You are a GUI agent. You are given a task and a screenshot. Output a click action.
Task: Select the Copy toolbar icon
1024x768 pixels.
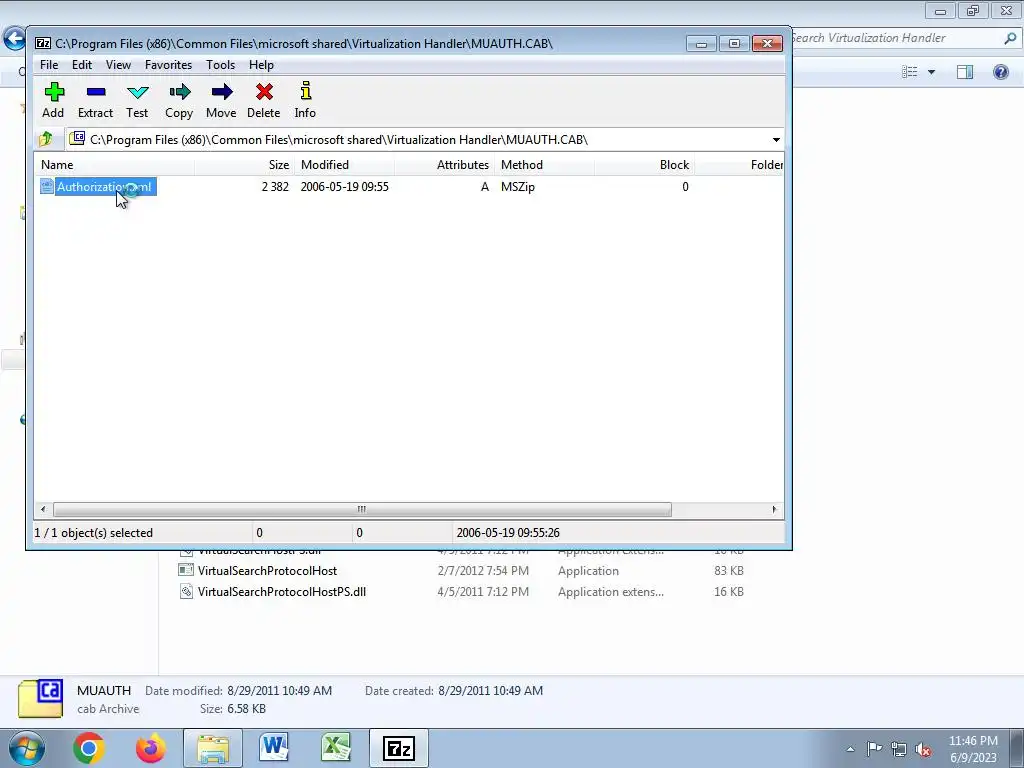[179, 101]
